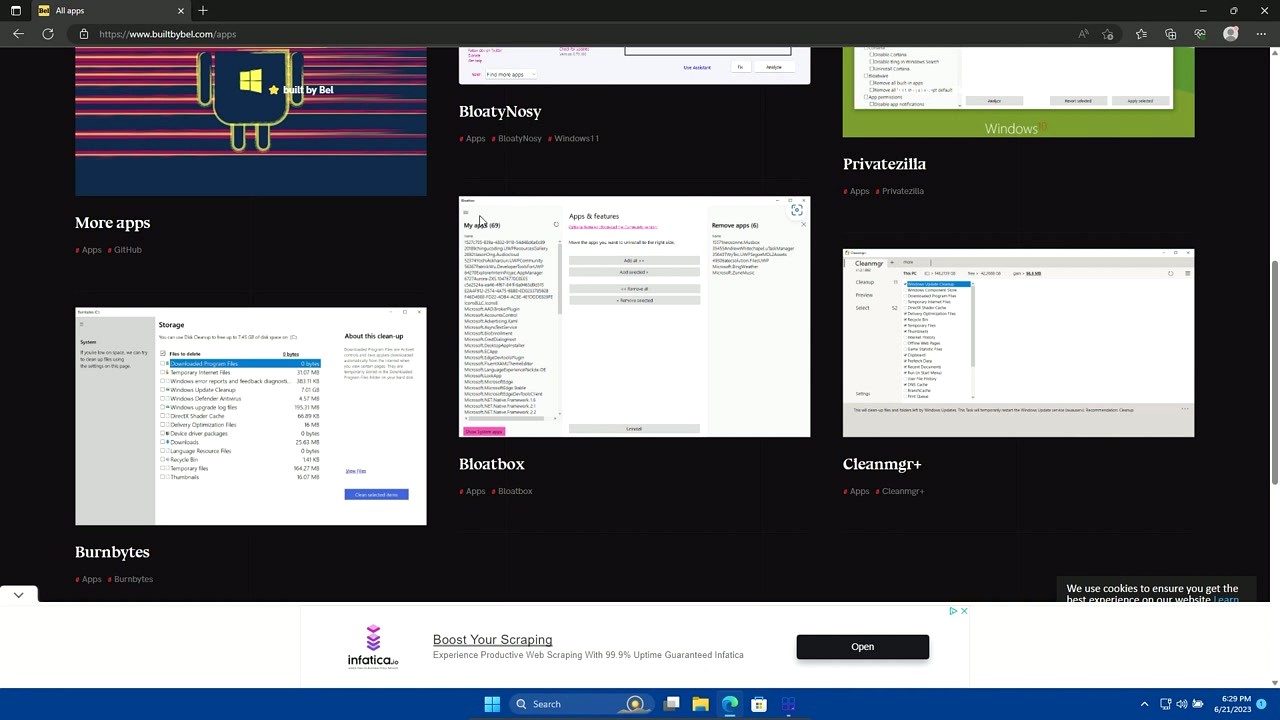Switch to the more tab in Cleanmgr+
The height and width of the screenshot is (720, 1280).
click(908, 262)
